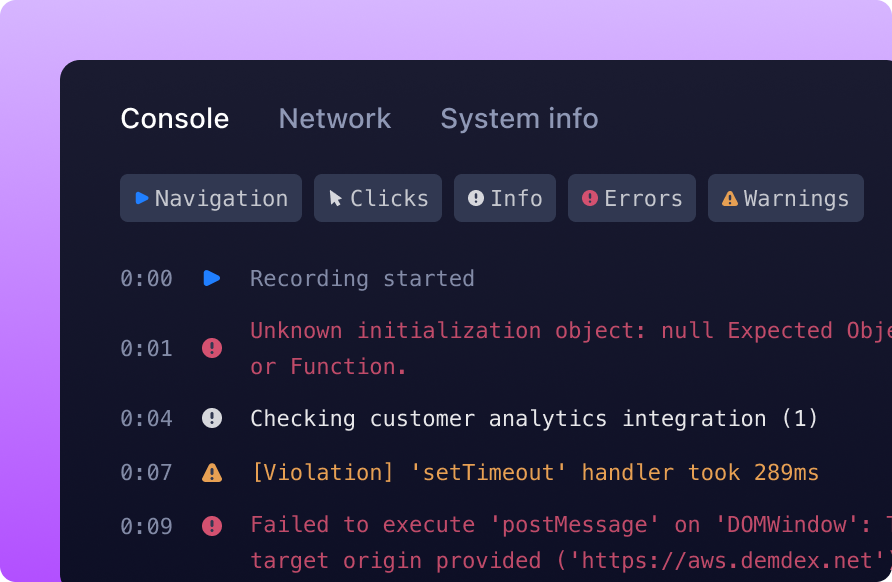Switch to the Console tab
This screenshot has width=892, height=582.
tap(175, 119)
